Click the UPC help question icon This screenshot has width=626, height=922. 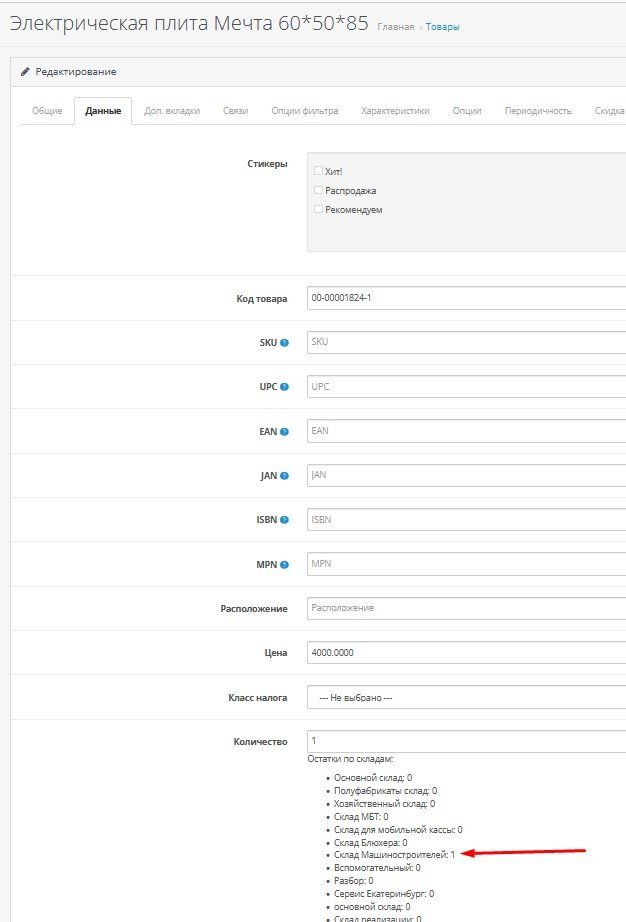284,387
